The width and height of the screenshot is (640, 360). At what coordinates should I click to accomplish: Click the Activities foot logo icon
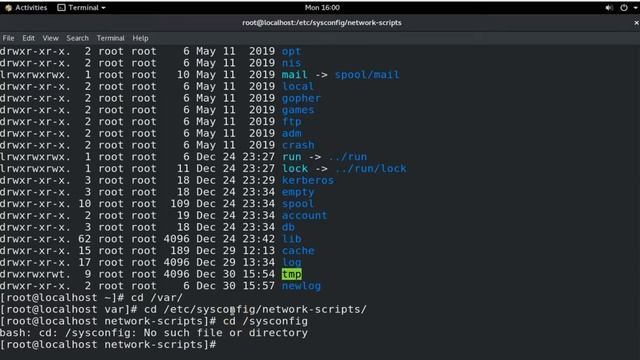pyautogui.click(x=9, y=8)
